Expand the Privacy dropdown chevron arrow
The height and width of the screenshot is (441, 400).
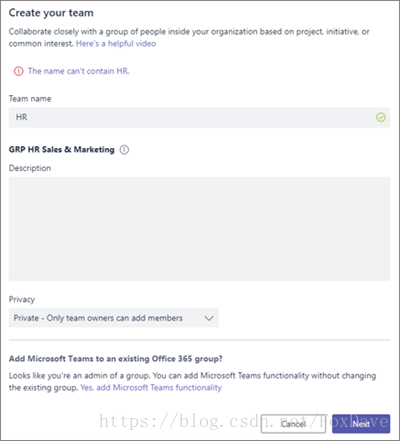(209, 318)
